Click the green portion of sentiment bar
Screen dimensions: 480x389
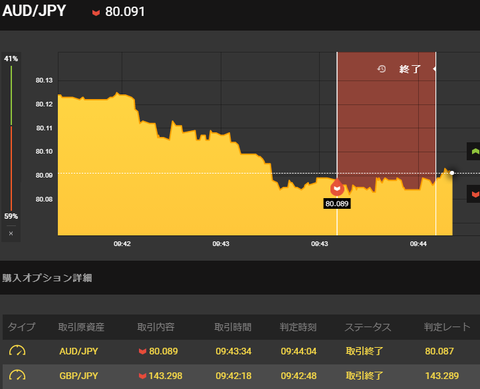(x=11, y=95)
